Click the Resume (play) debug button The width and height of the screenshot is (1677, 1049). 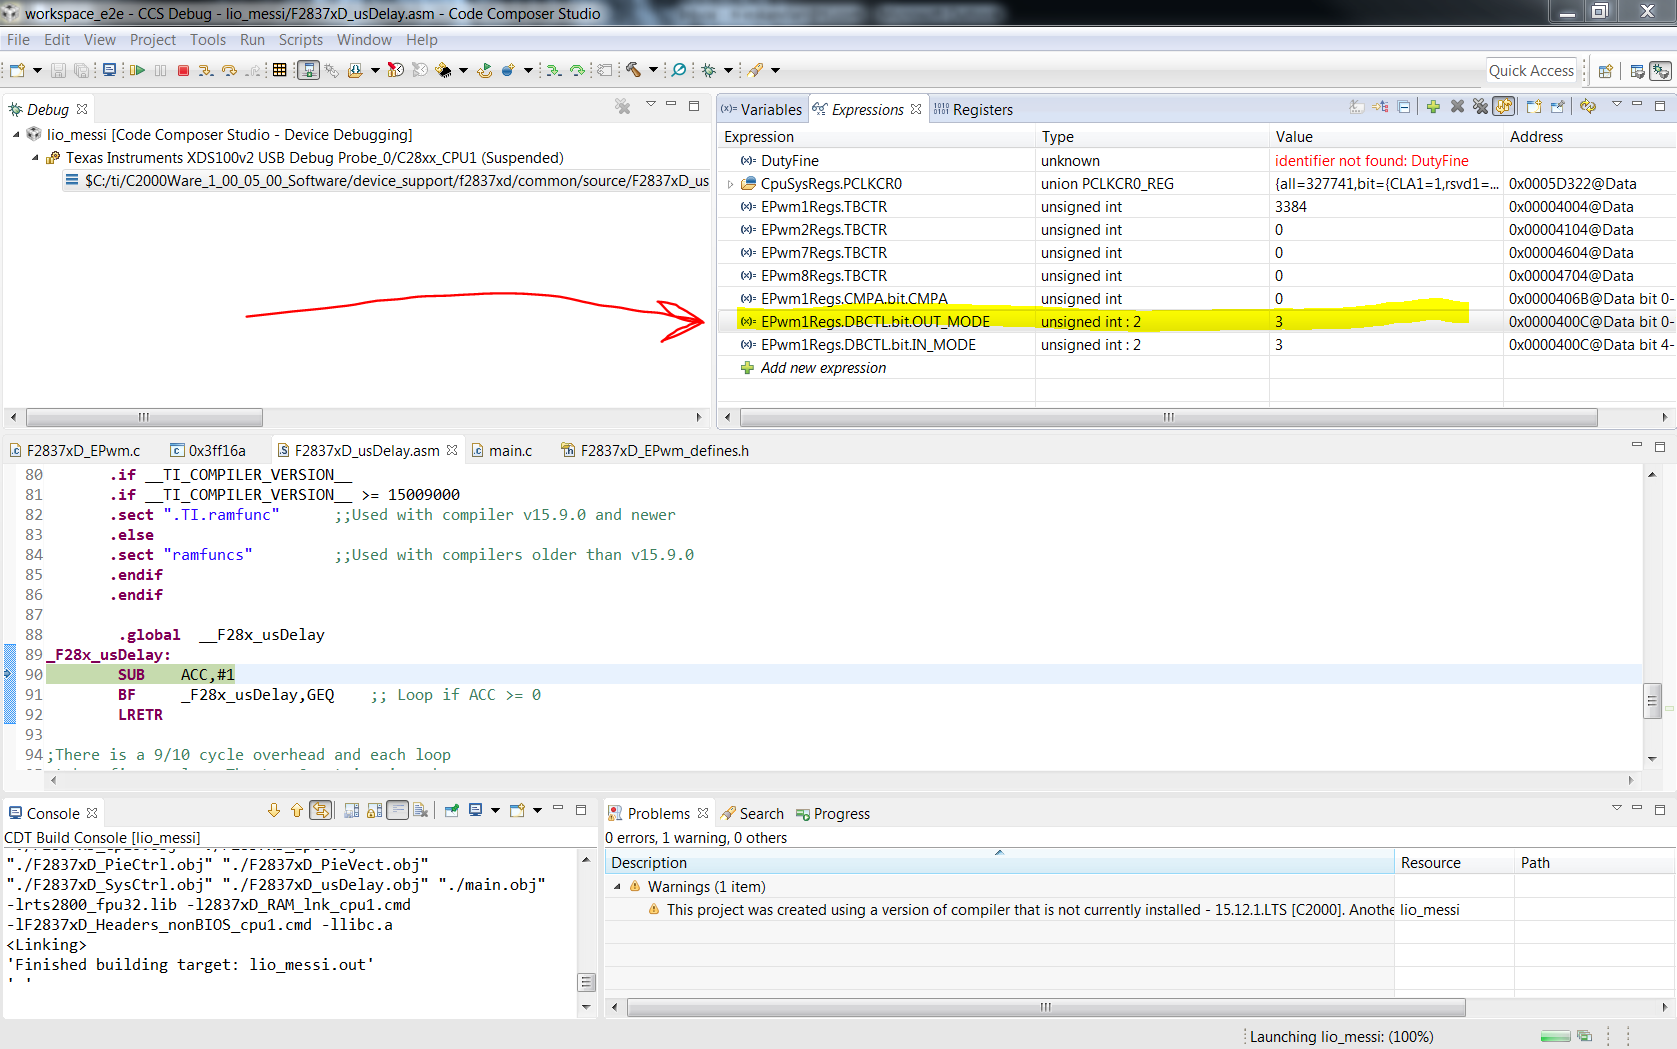tap(137, 70)
